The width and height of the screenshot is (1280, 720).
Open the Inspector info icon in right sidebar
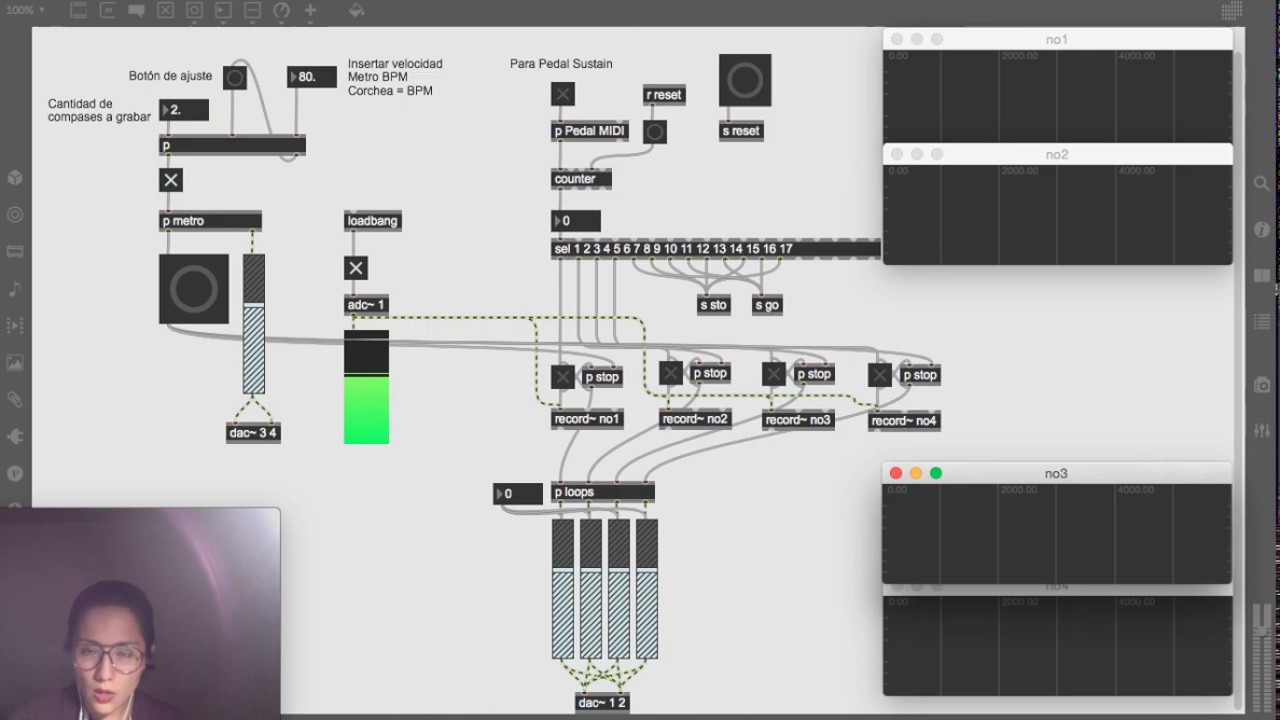point(1262,230)
